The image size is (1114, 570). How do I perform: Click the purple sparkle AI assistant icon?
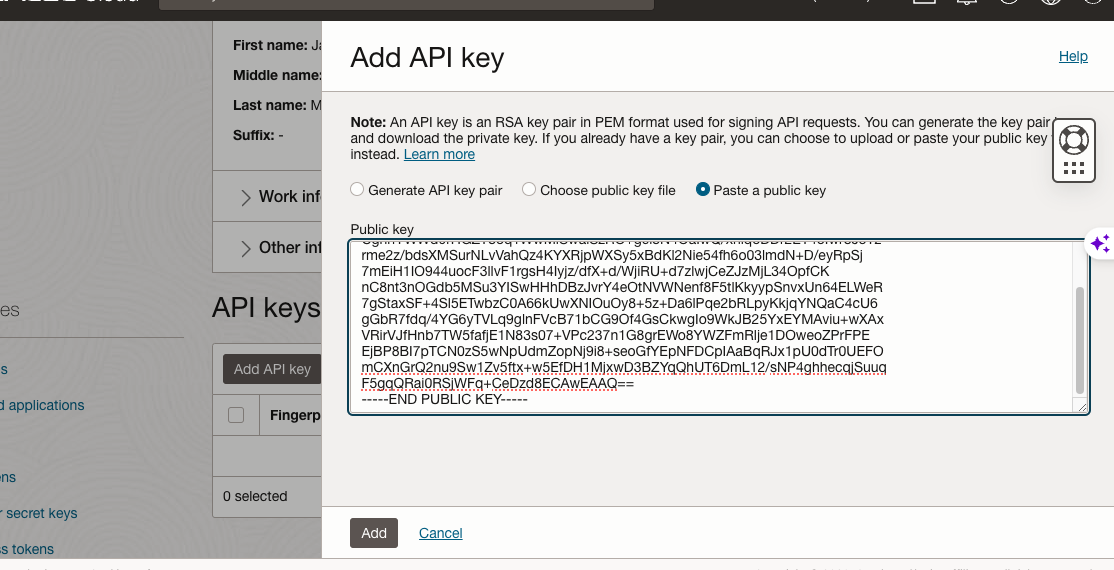1099,243
